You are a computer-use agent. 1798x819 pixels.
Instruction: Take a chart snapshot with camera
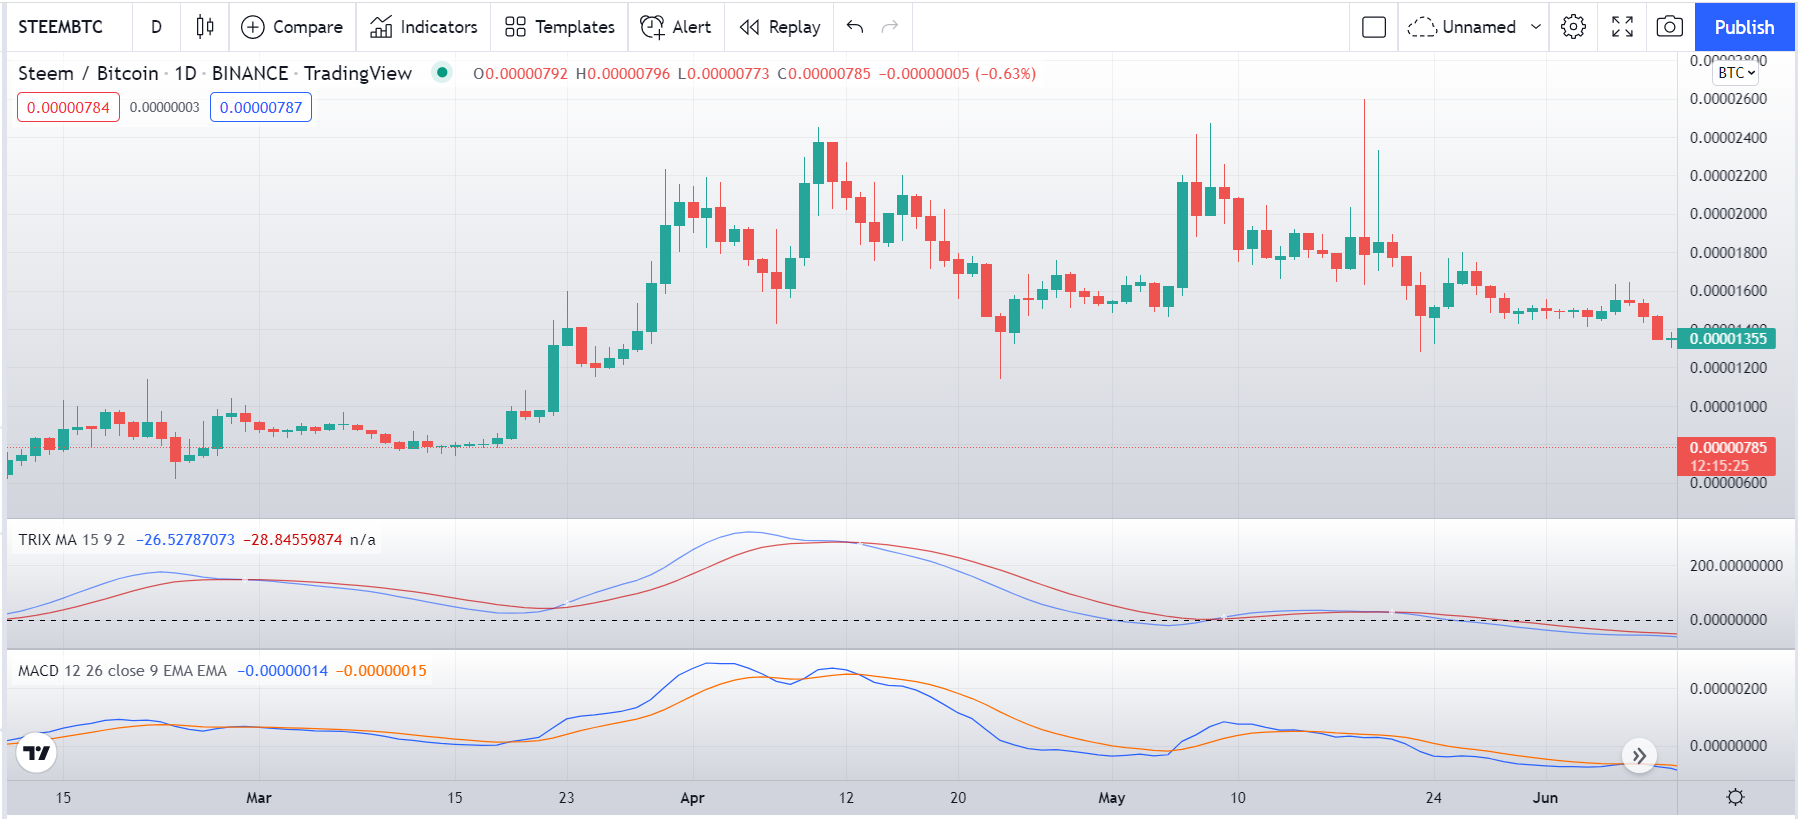[1669, 27]
